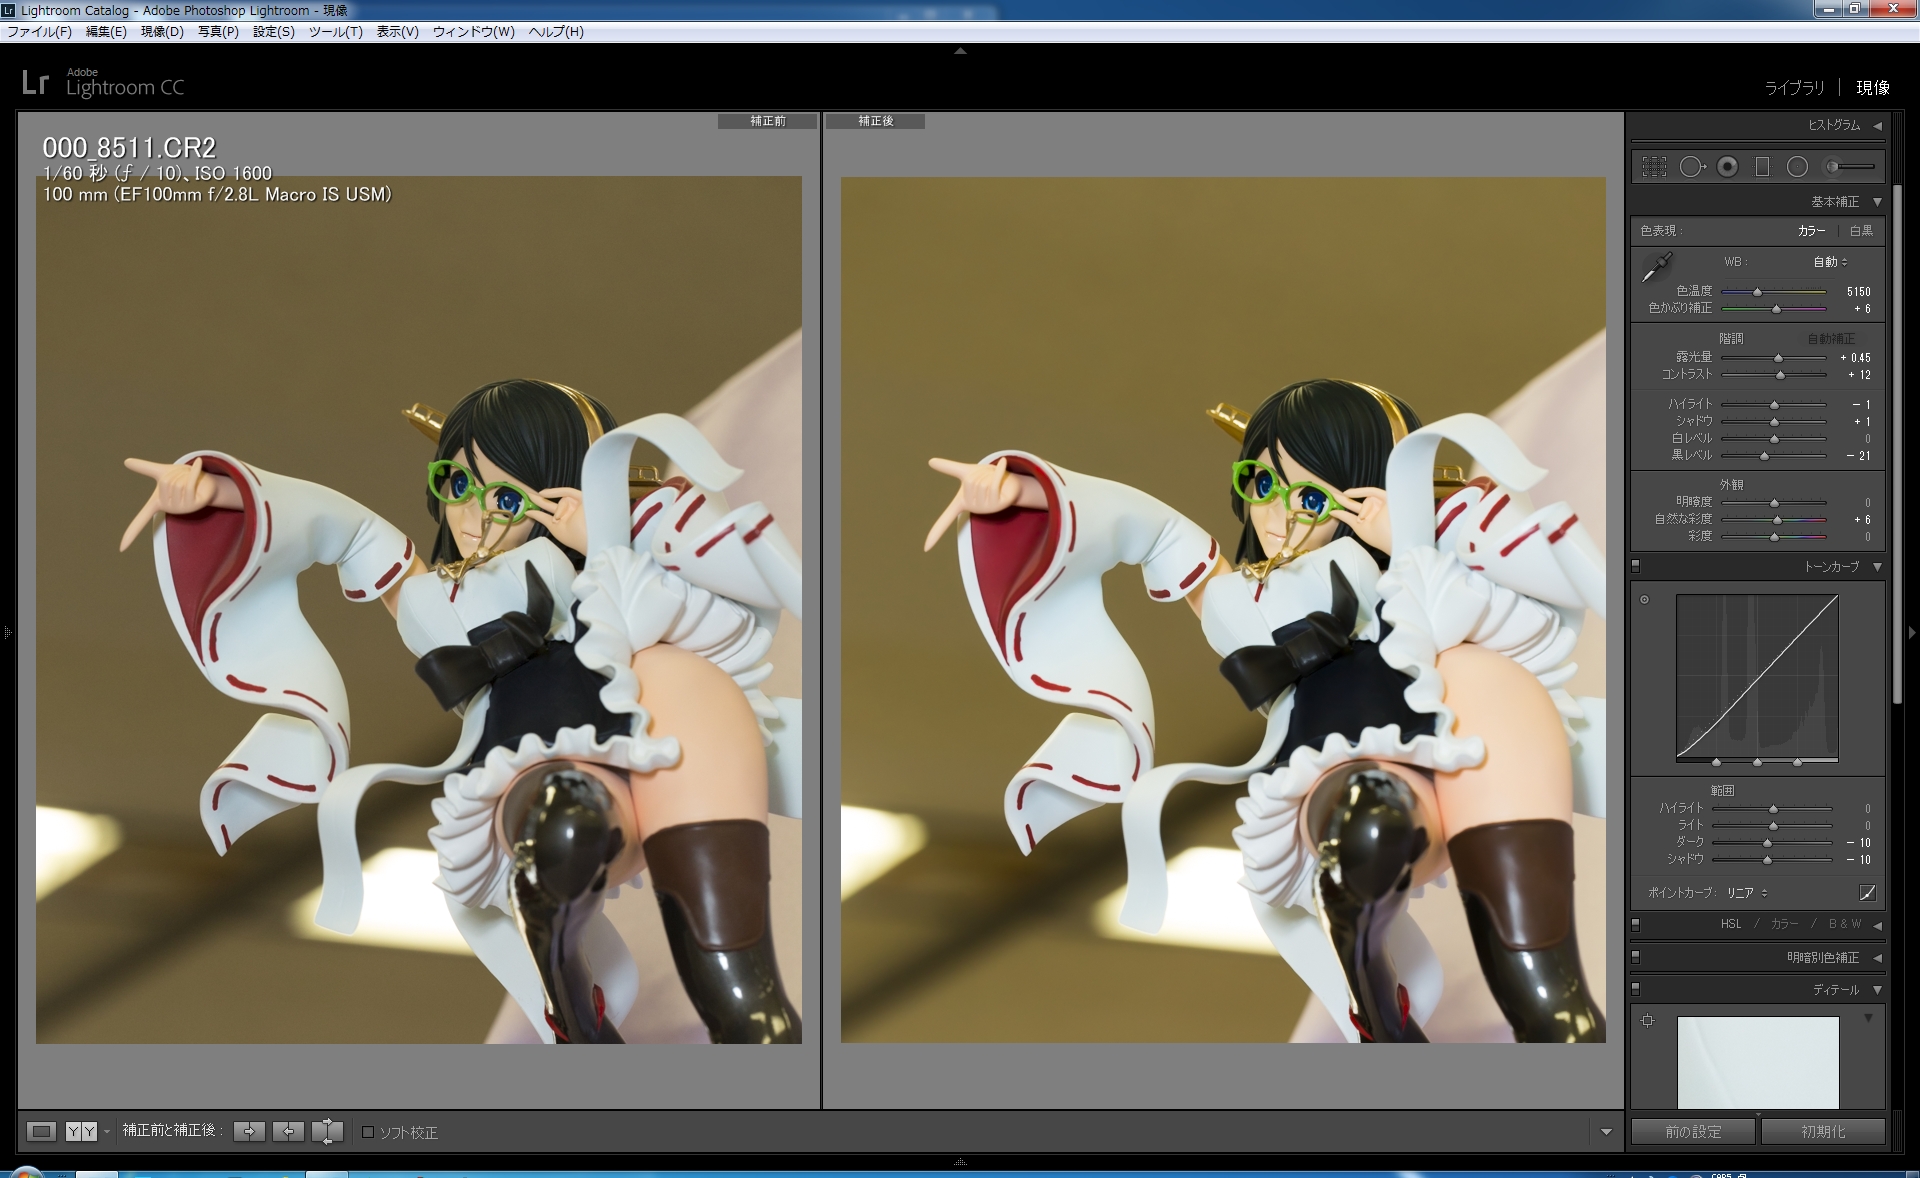Copy Before settings to After arrow

(249, 1131)
